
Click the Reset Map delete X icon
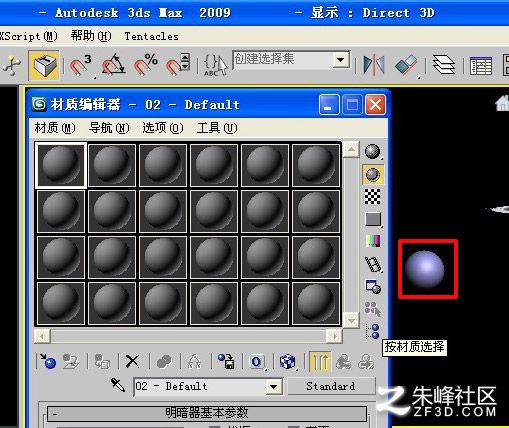pos(132,361)
